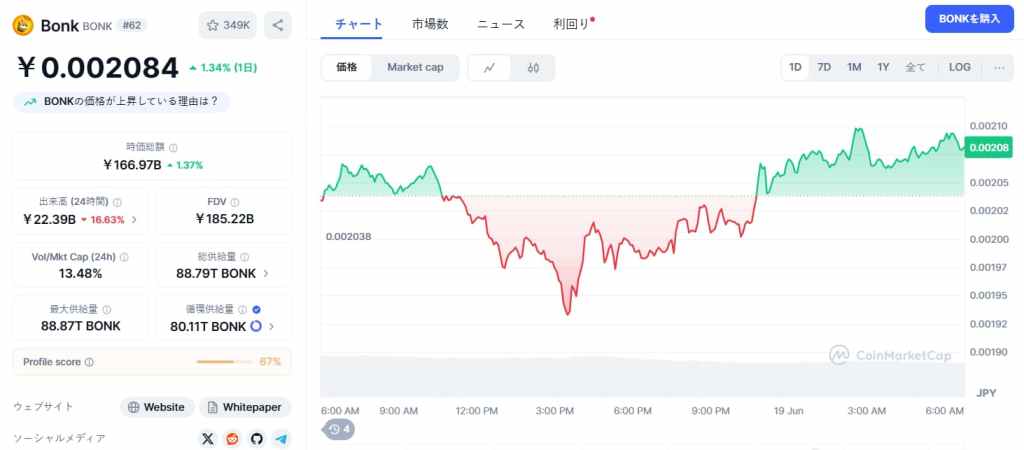Select the 7D time range
The height and width of the screenshot is (450, 1024).
[824, 67]
